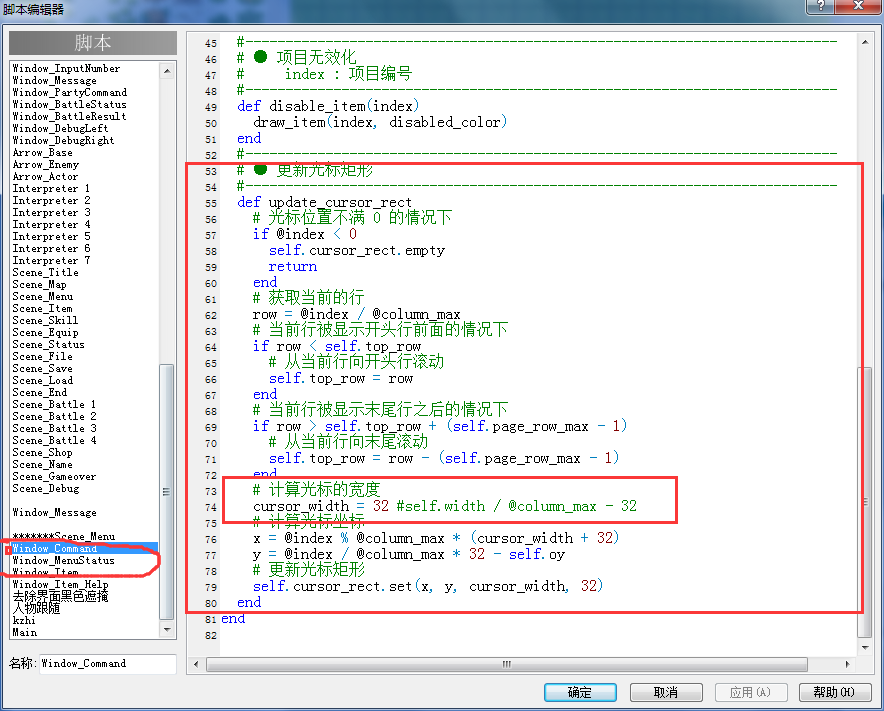The image size is (884, 711).
Task: Click code line draw_item(index, disabled_color)
Action: (380, 122)
